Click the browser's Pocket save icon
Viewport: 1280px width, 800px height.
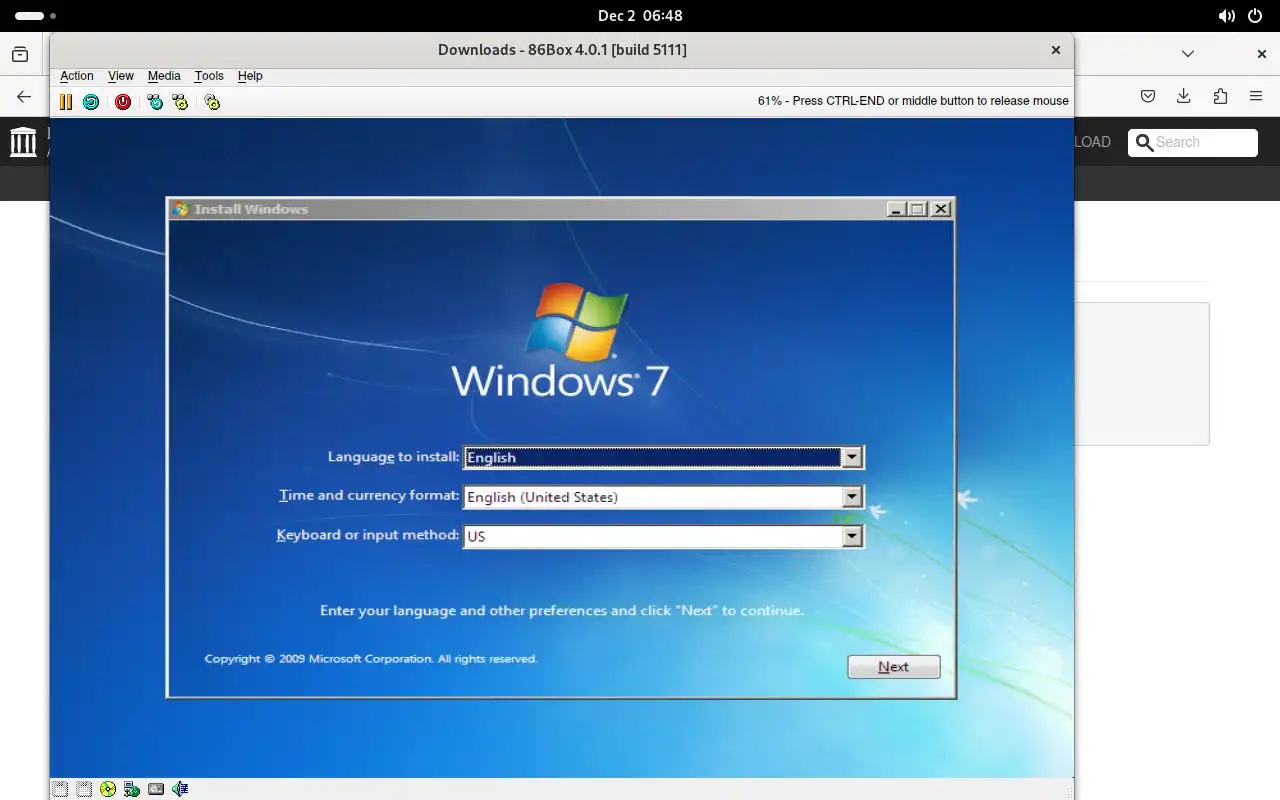click(1148, 97)
